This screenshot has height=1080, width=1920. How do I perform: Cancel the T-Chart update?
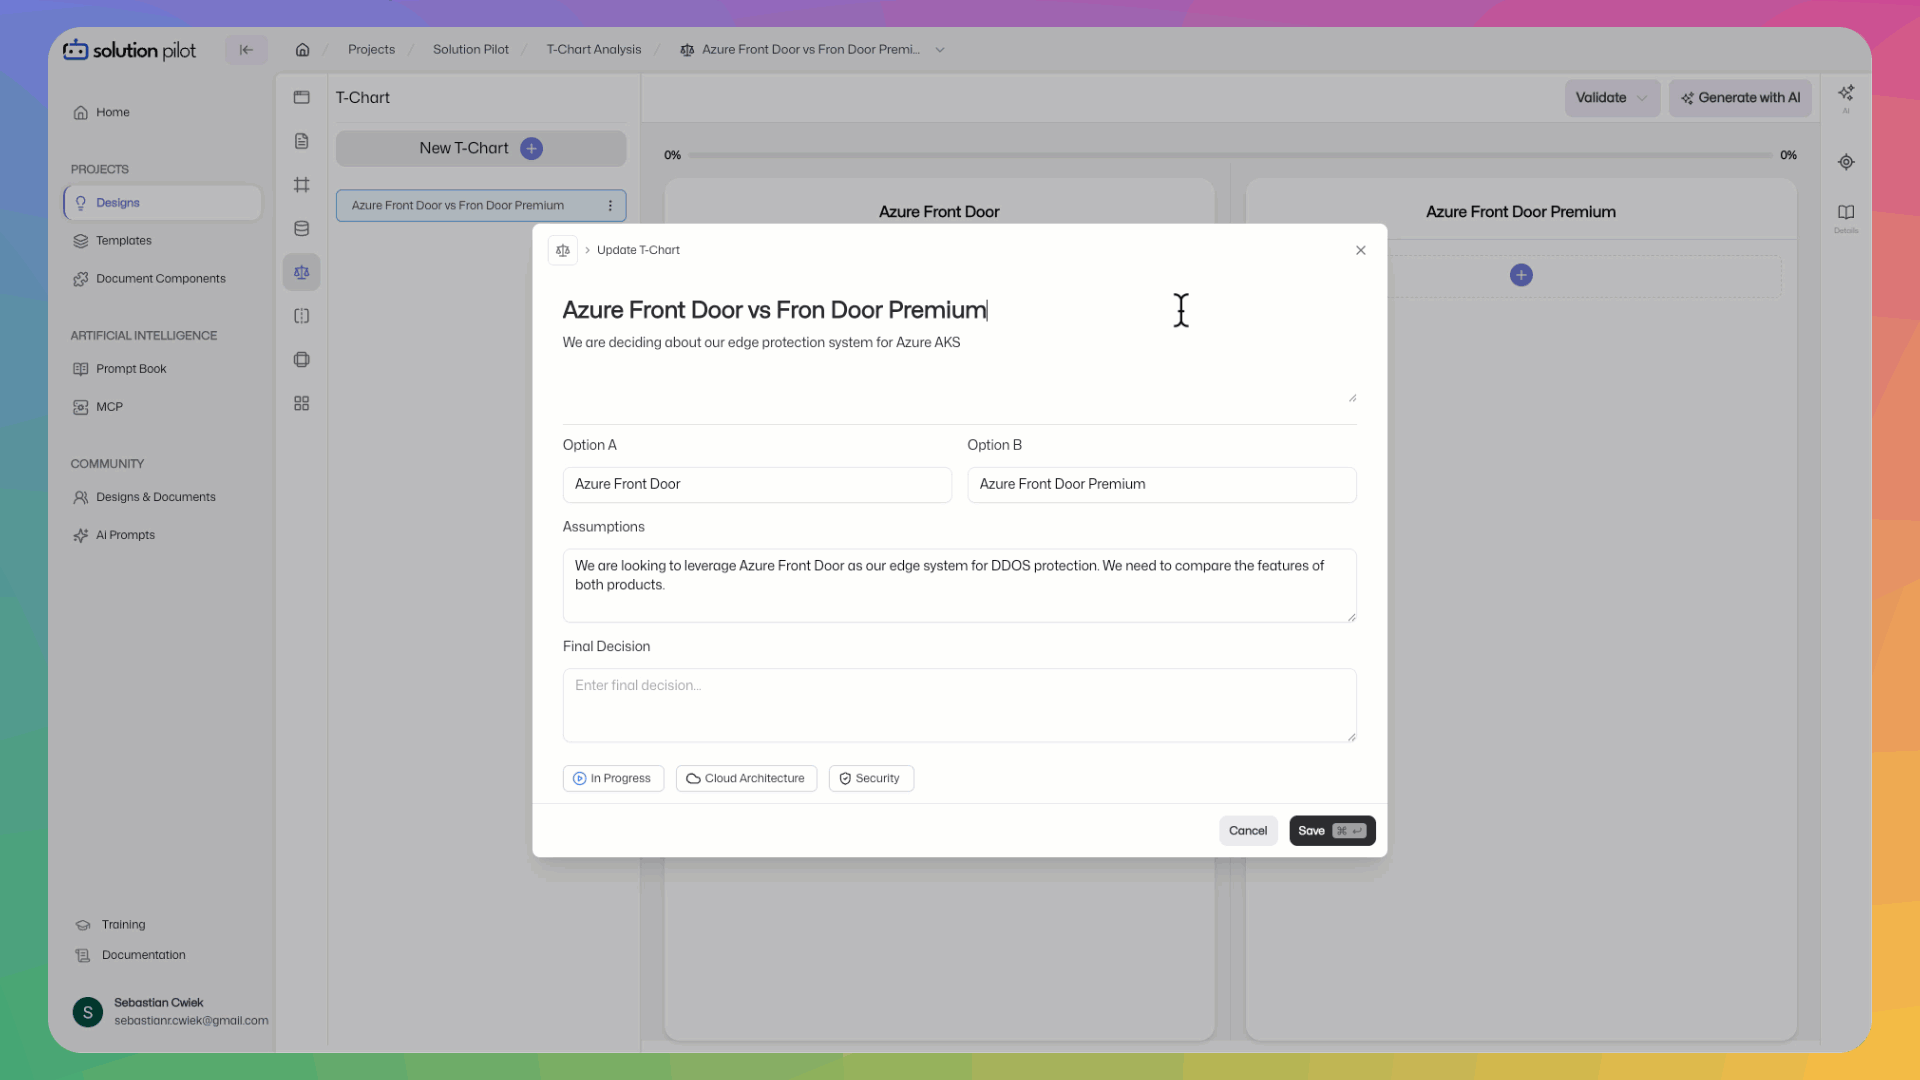pyautogui.click(x=1248, y=831)
